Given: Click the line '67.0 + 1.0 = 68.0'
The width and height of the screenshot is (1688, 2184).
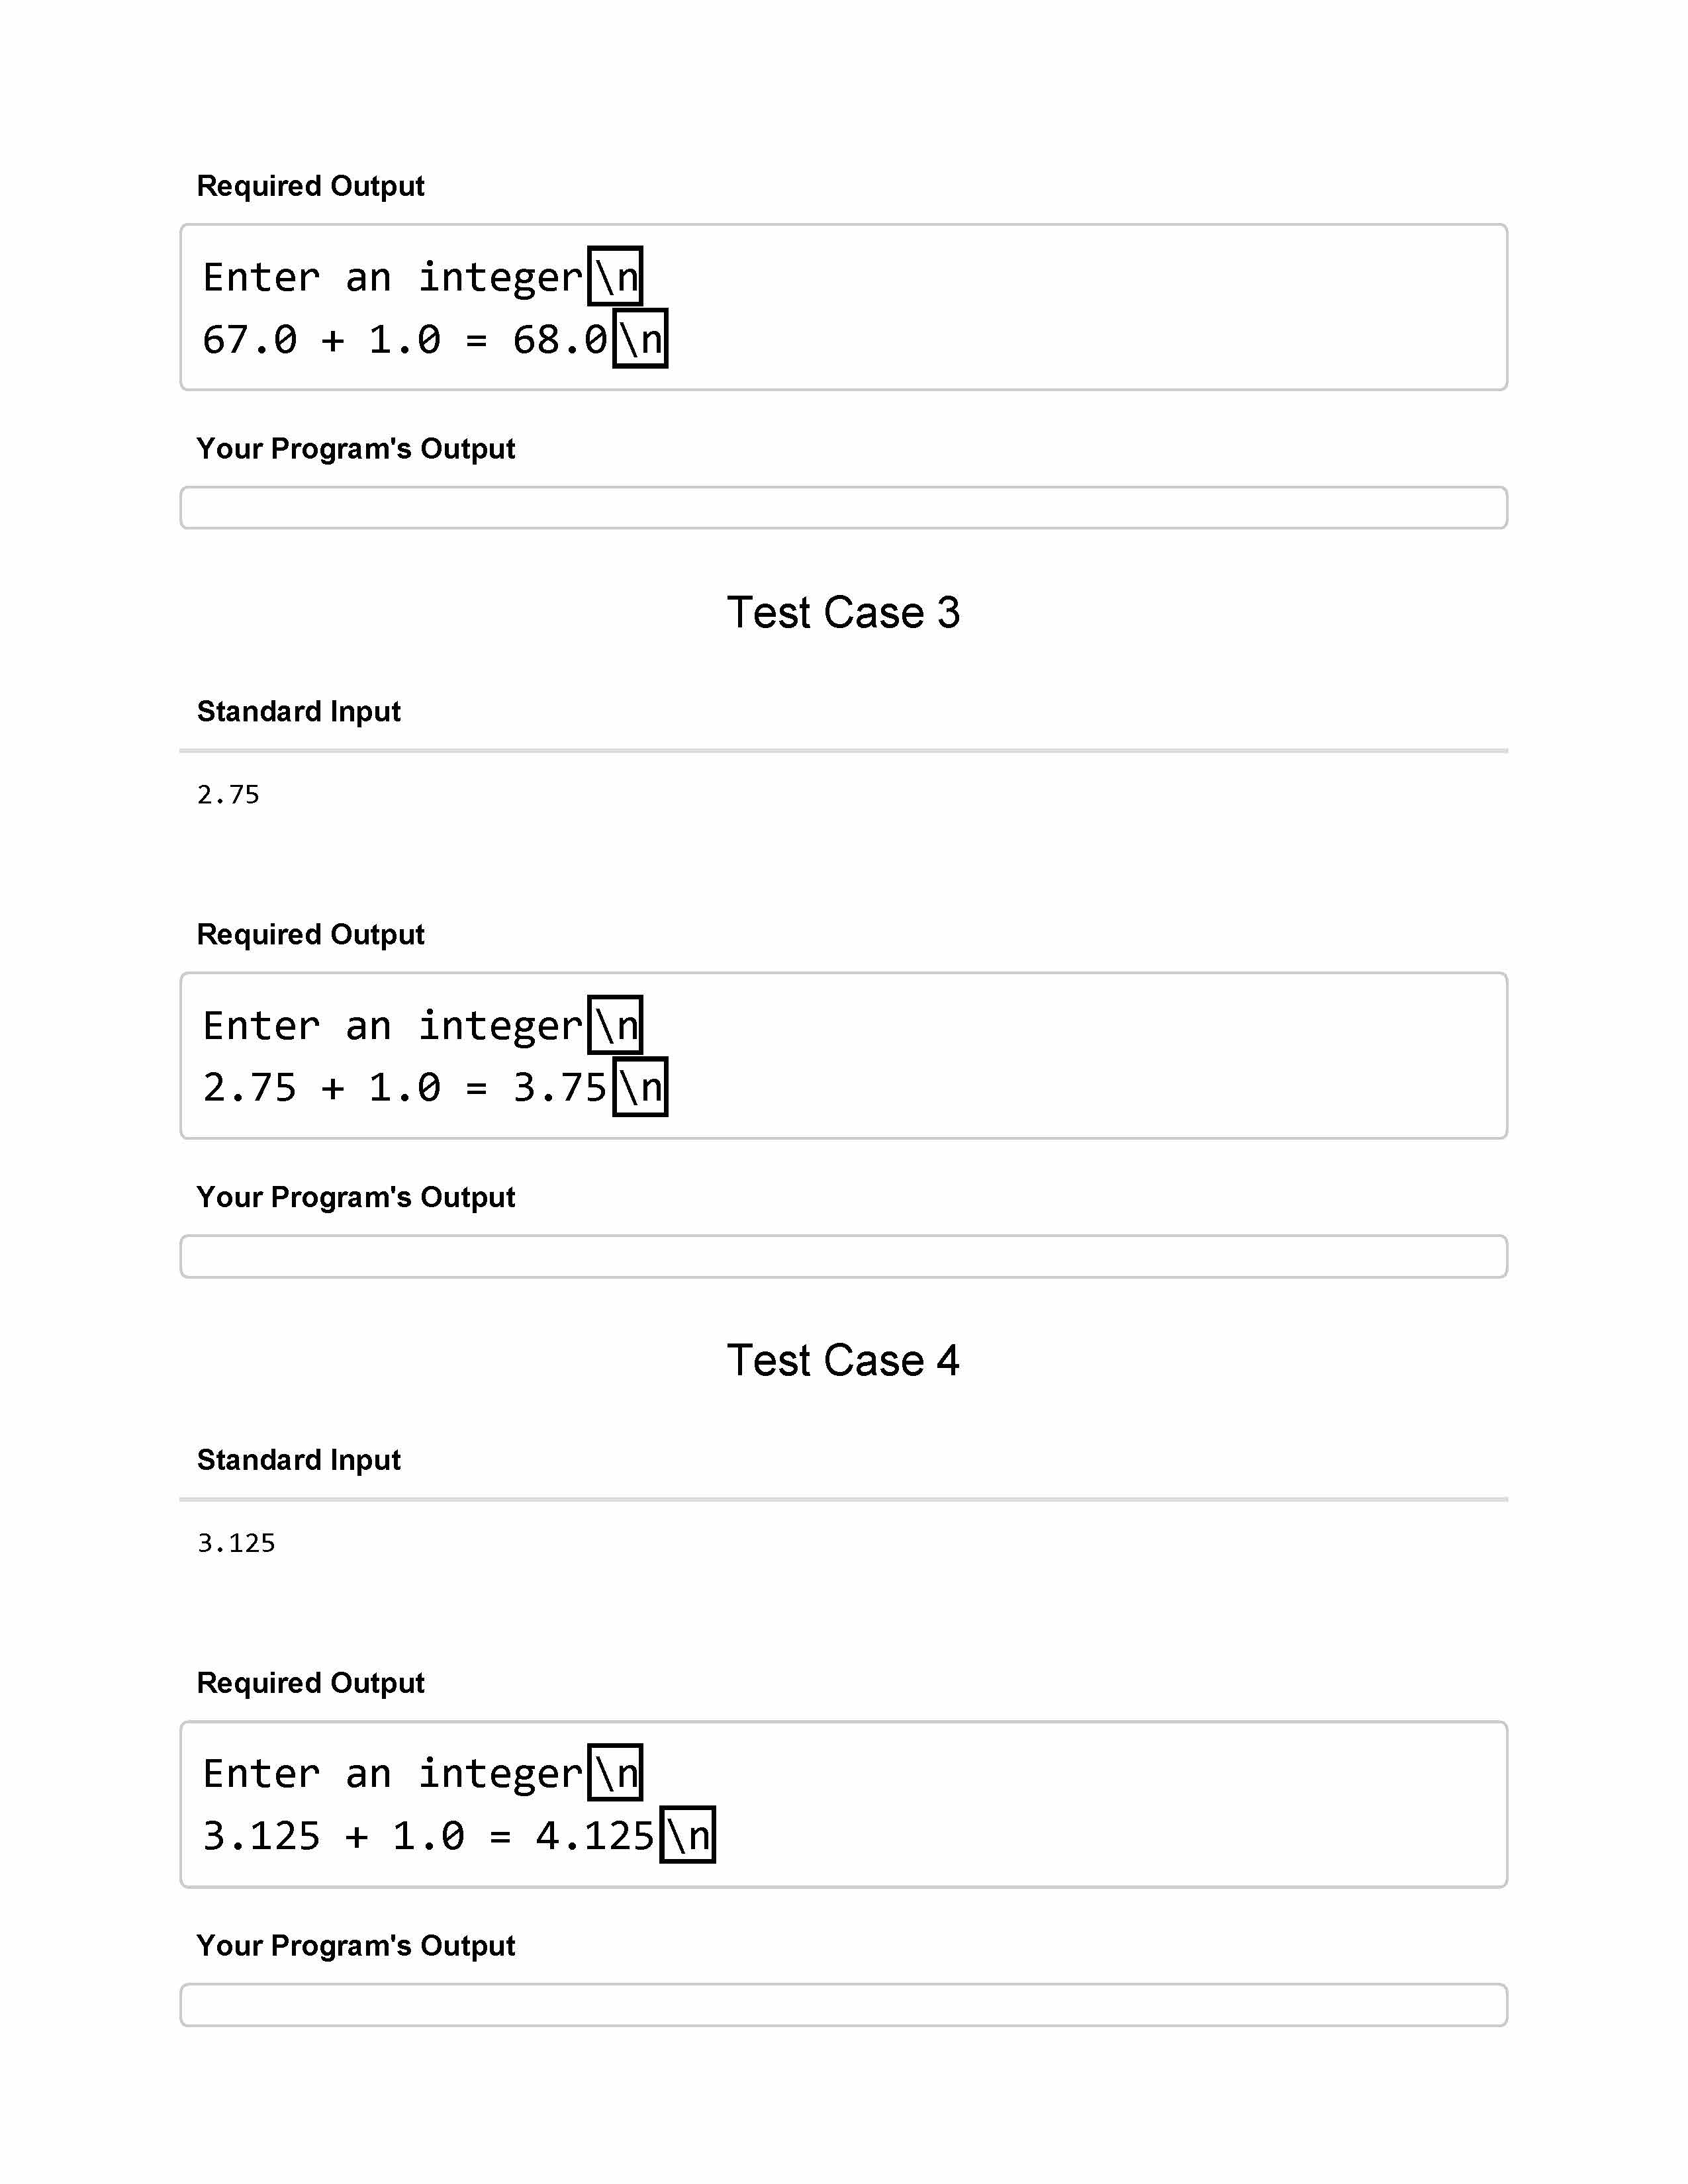Looking at the screenshot, I should [404, 340].
